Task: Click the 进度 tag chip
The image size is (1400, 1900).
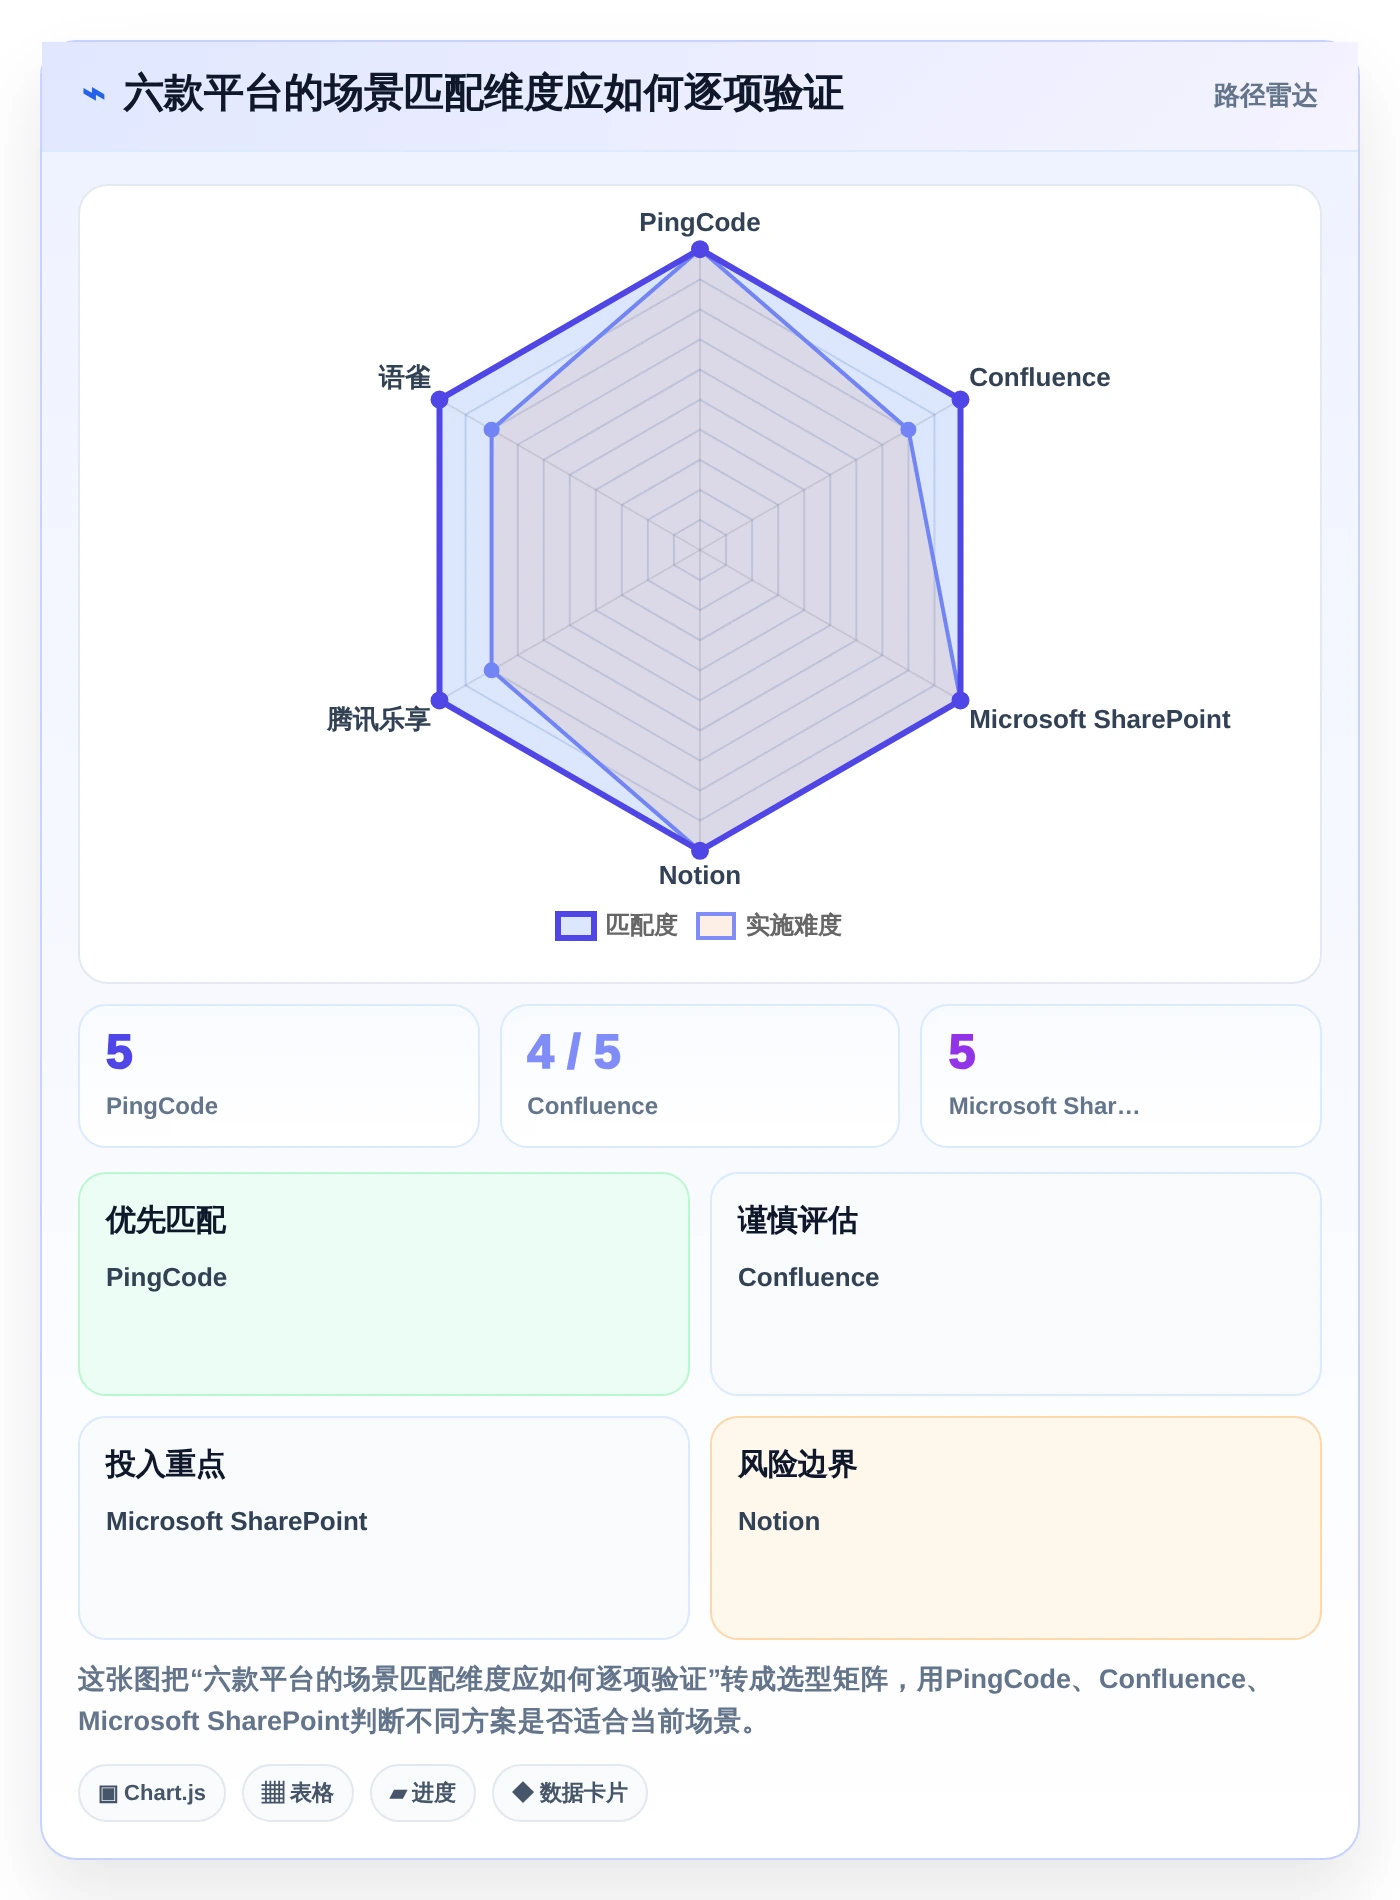Action: click(x=423, y=1793)
